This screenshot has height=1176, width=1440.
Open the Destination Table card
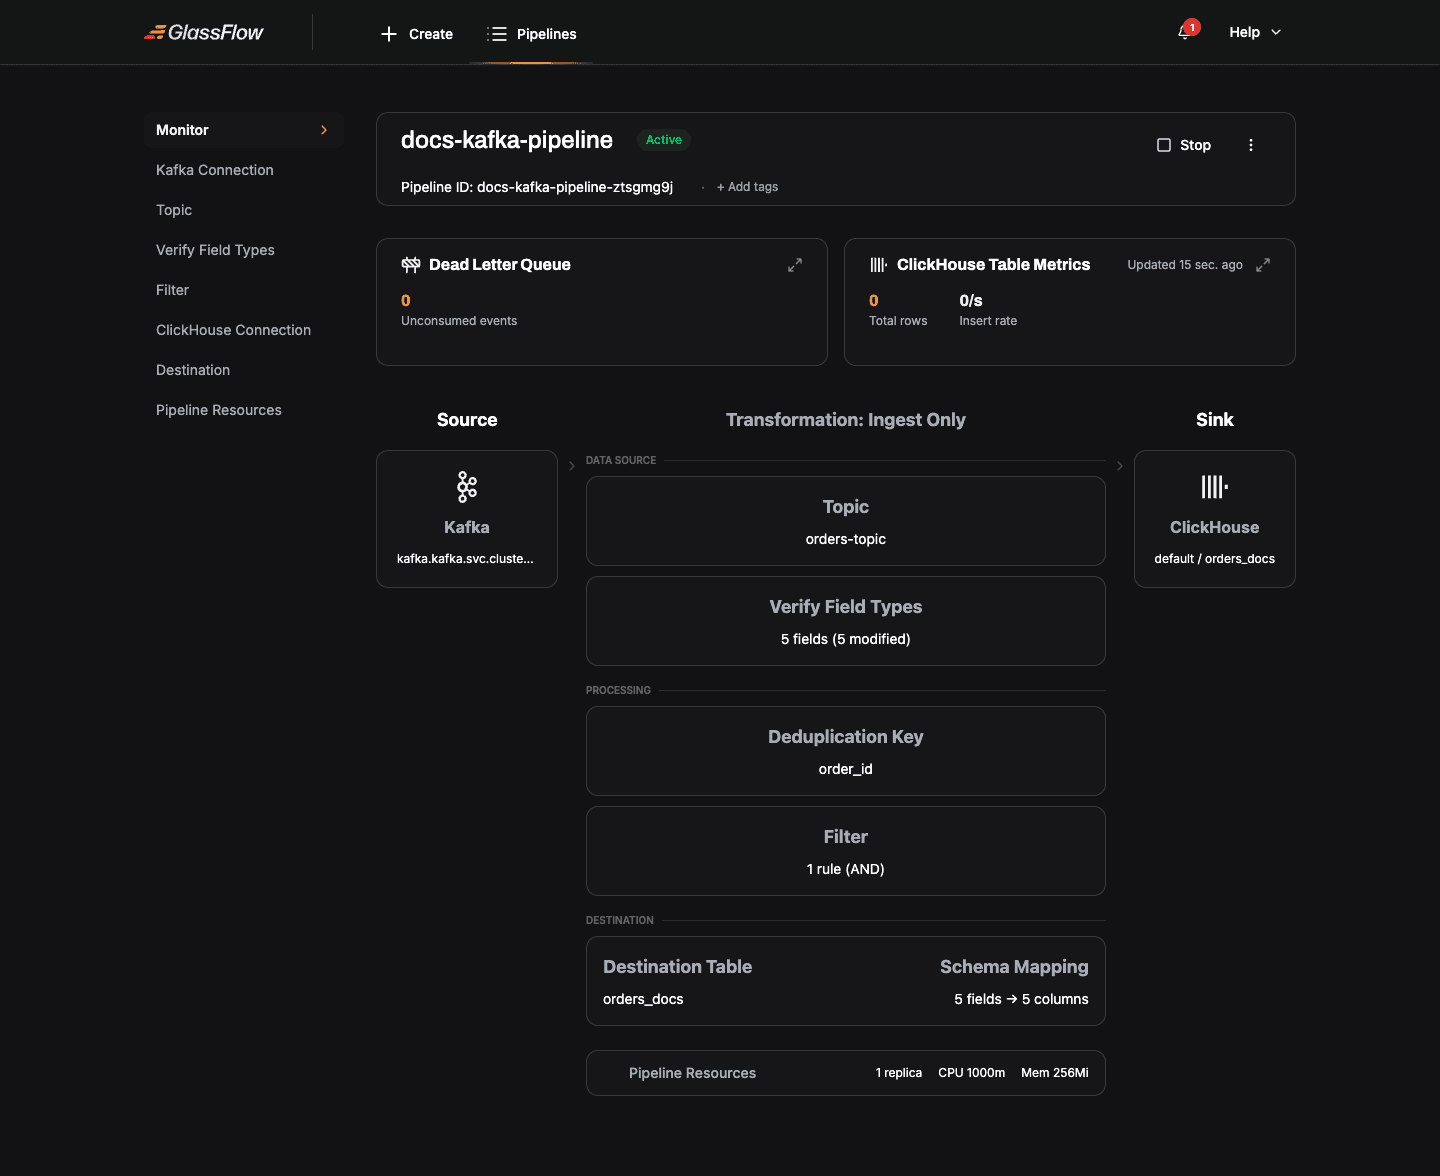[x=846, y=981]
